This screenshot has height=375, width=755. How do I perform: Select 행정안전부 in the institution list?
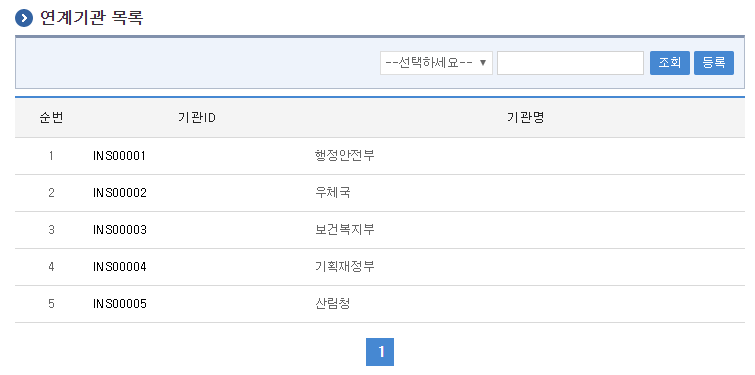click(x=344, y=156)
